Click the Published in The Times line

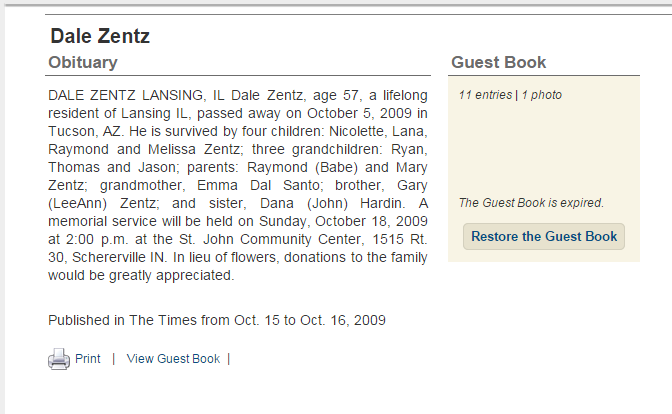(x=217, y=320)
